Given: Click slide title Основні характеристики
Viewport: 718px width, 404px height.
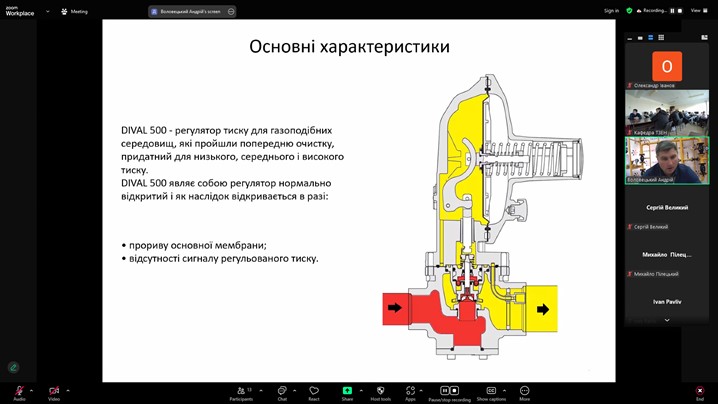Looking at the screenshot, I should coord(349,47).
